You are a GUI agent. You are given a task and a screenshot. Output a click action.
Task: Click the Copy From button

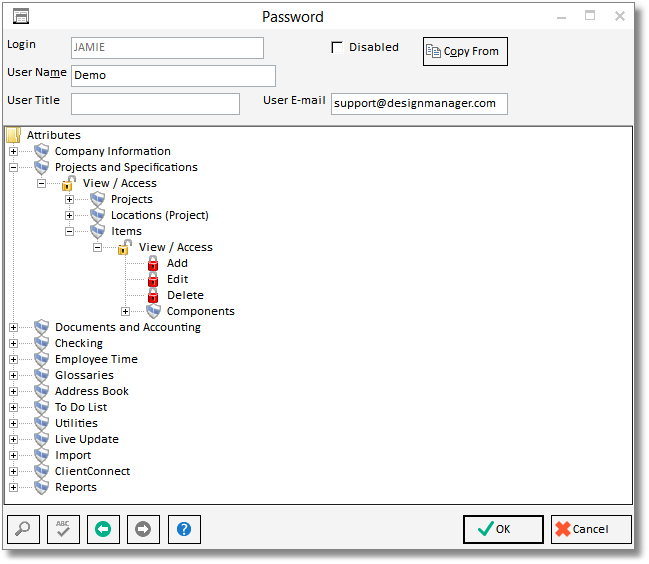pyautogui.click(x=465, y=51)
